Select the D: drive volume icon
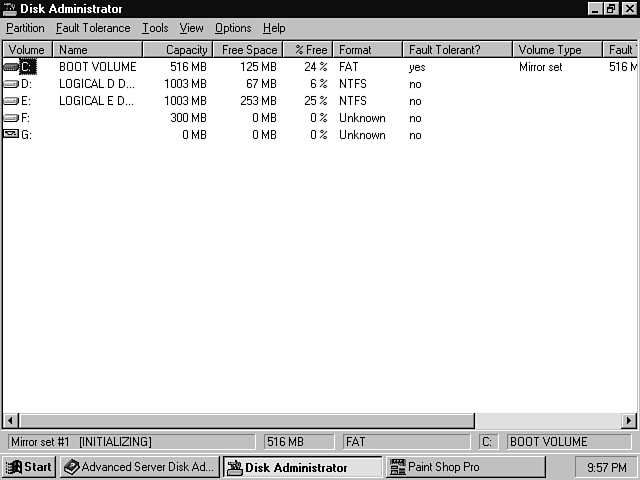Screen dimensions: 640x480 [x=11, y=84]
